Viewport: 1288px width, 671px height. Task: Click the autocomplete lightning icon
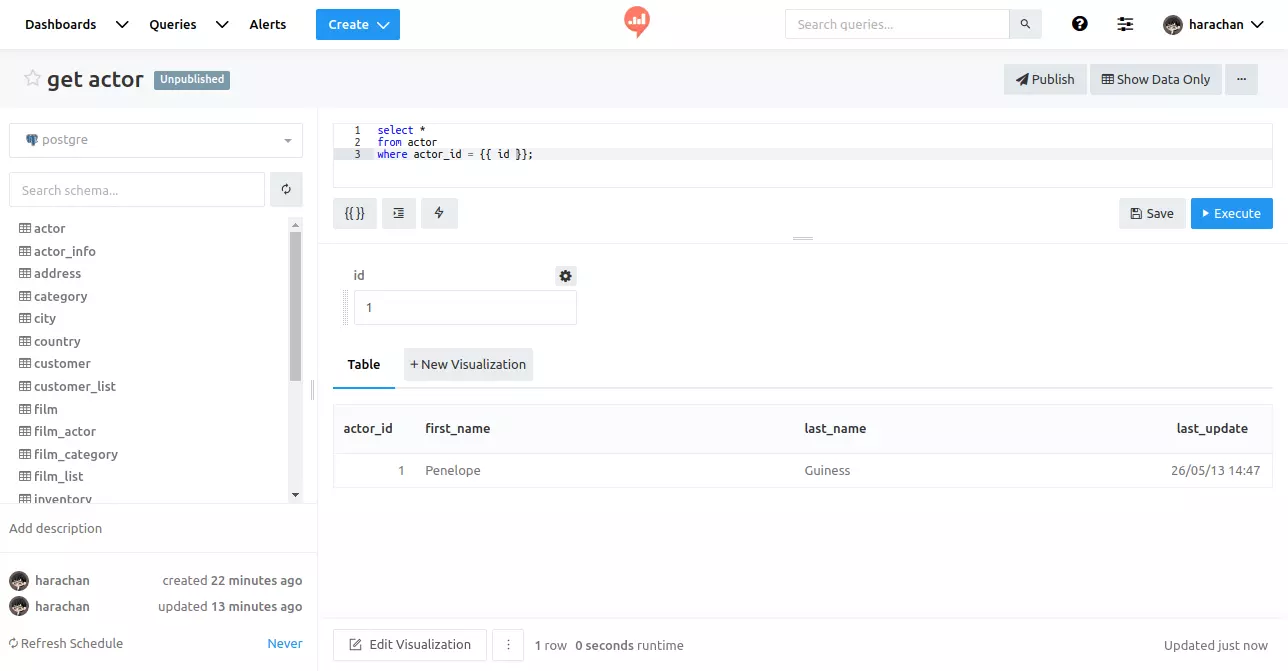click(439, 213)
